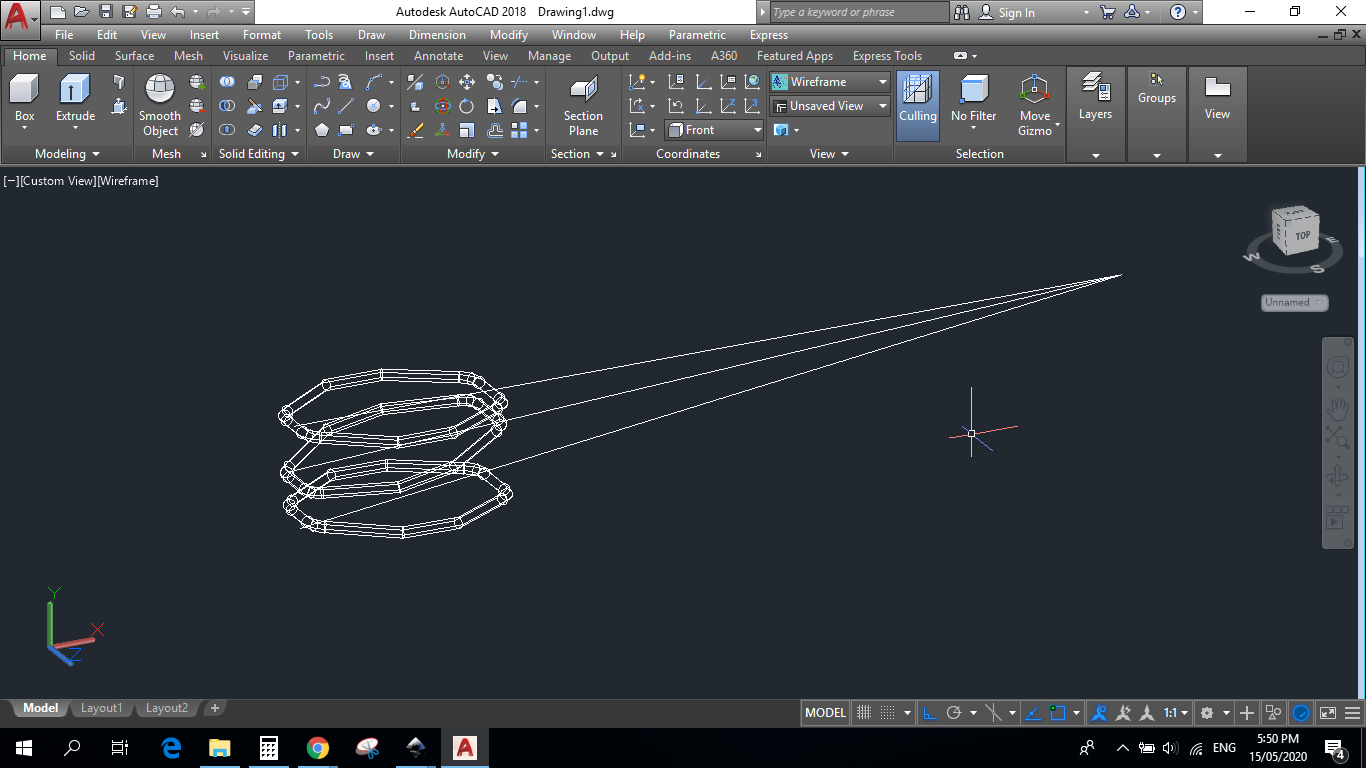Screen dimensions: 1366x768
Task: Open the Visualize ribbon tab
Action: 245,56
